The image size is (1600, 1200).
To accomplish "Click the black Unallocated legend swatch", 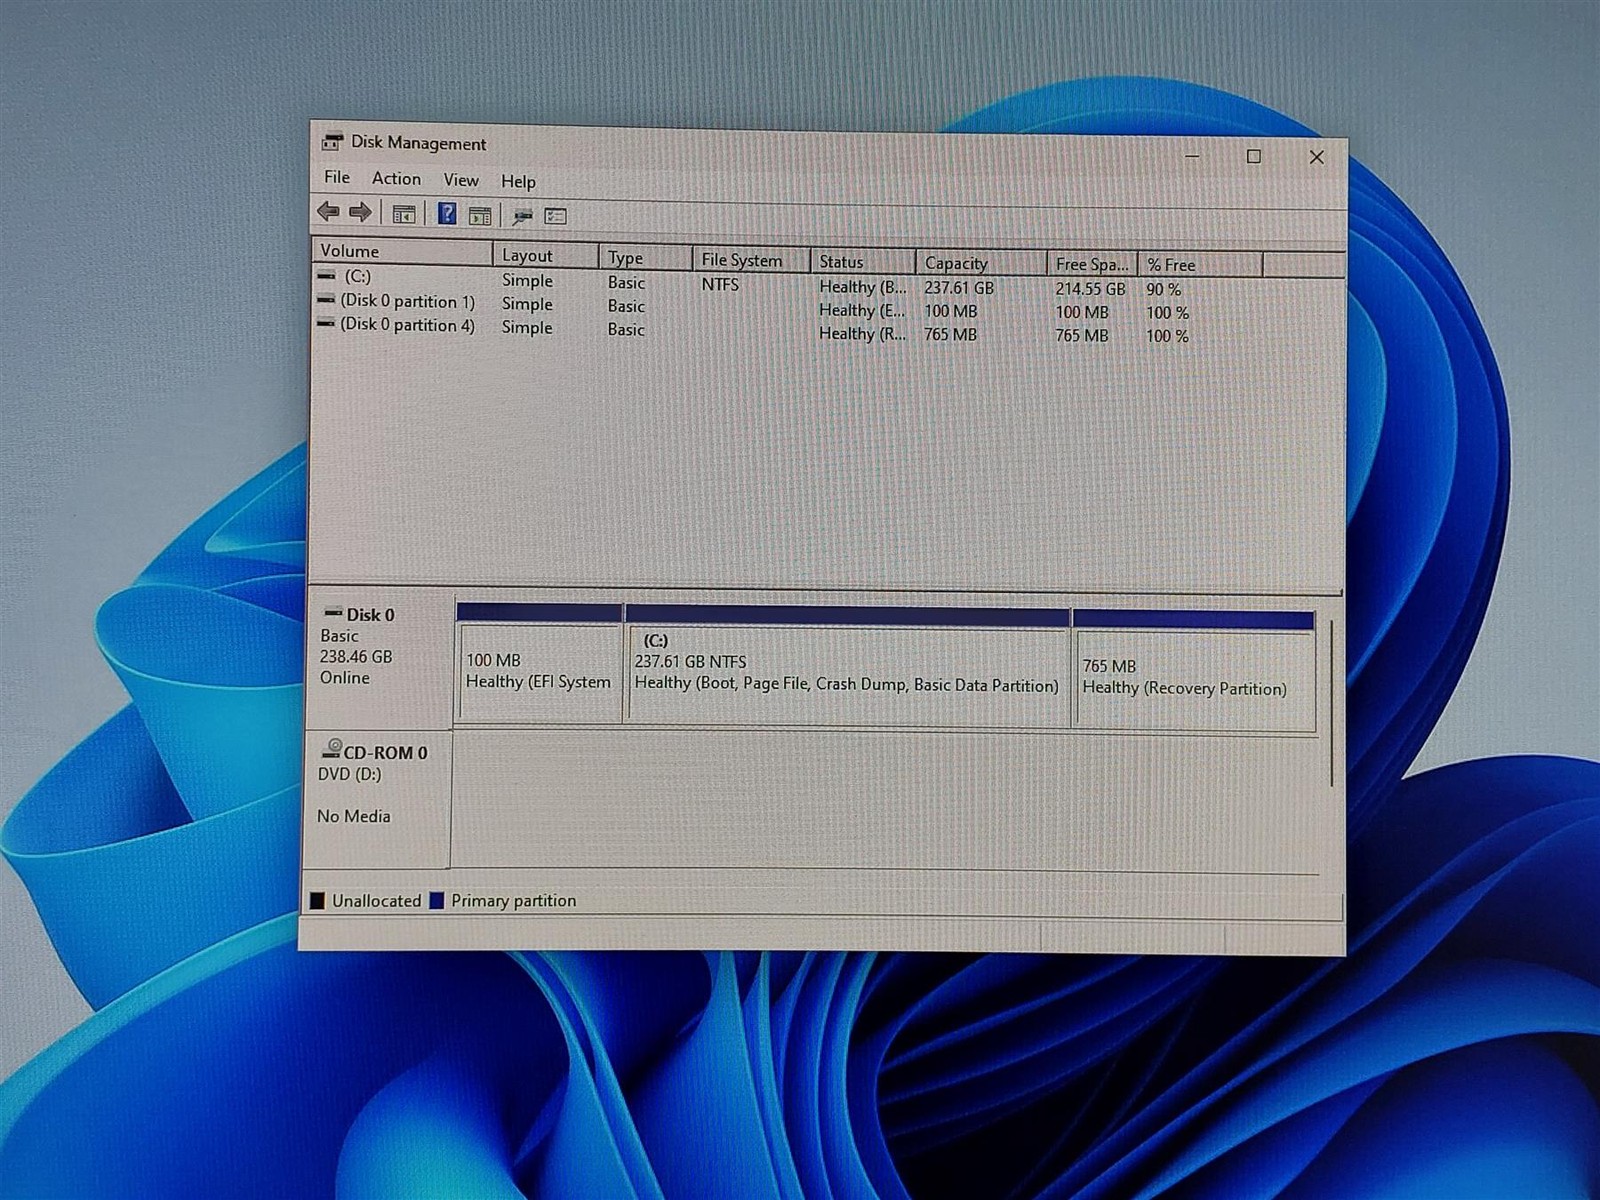I will 317,900.
